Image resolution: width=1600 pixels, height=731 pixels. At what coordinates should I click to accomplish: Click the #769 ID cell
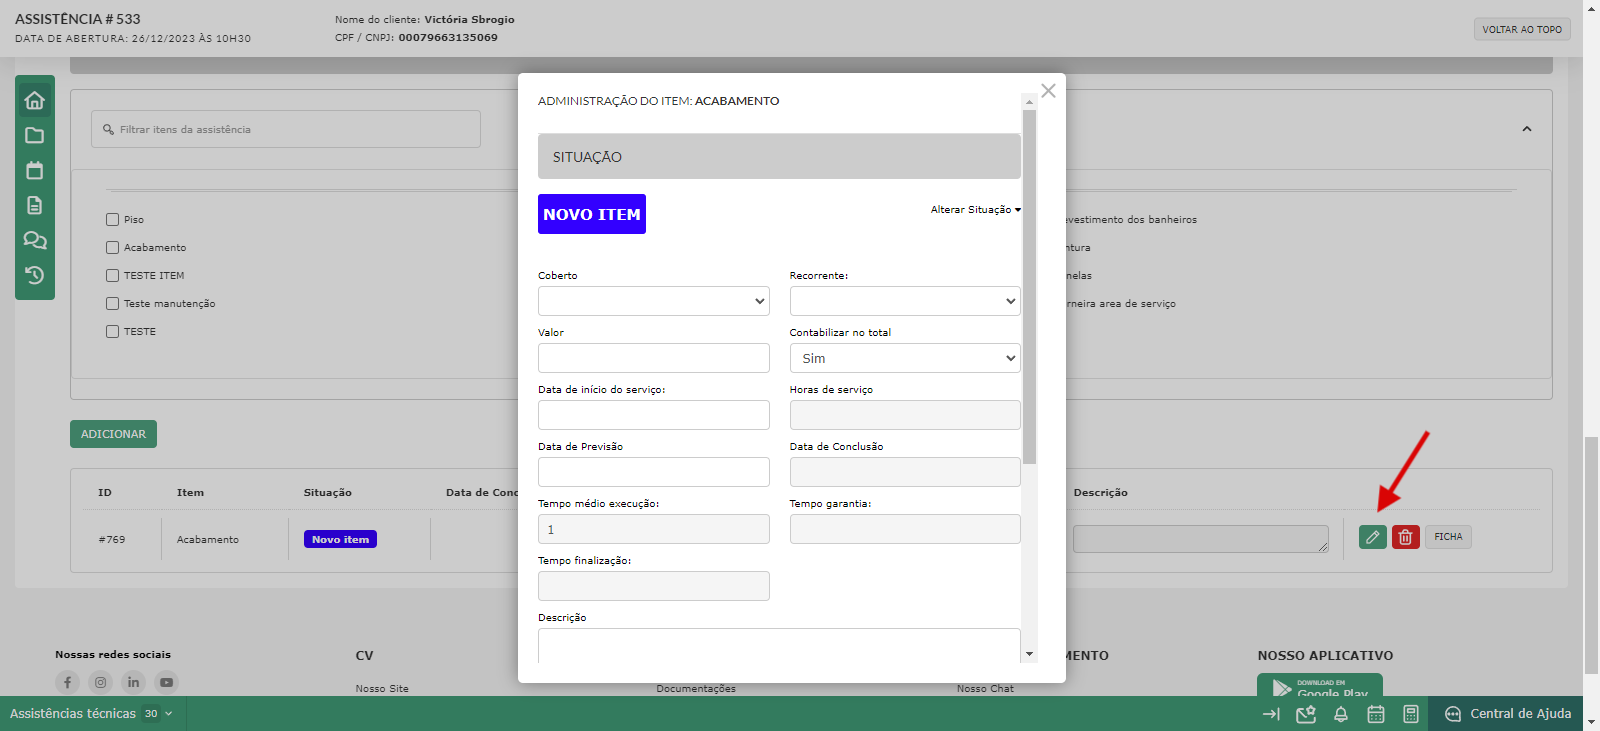coord(112,539)
